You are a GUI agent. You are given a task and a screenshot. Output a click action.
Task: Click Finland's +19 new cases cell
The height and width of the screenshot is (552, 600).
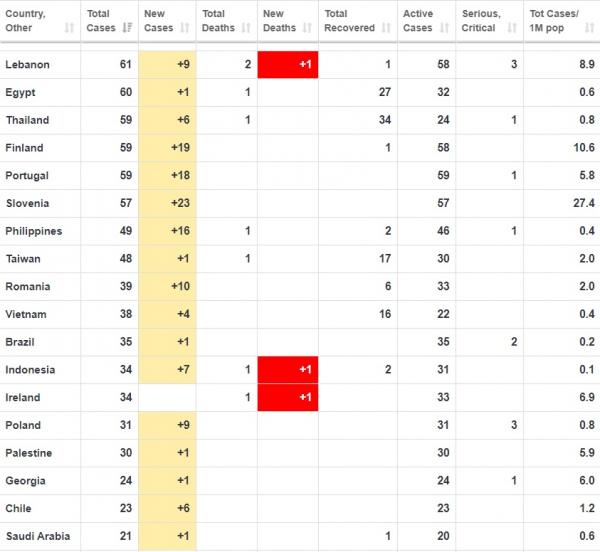[x=167, y=148]
